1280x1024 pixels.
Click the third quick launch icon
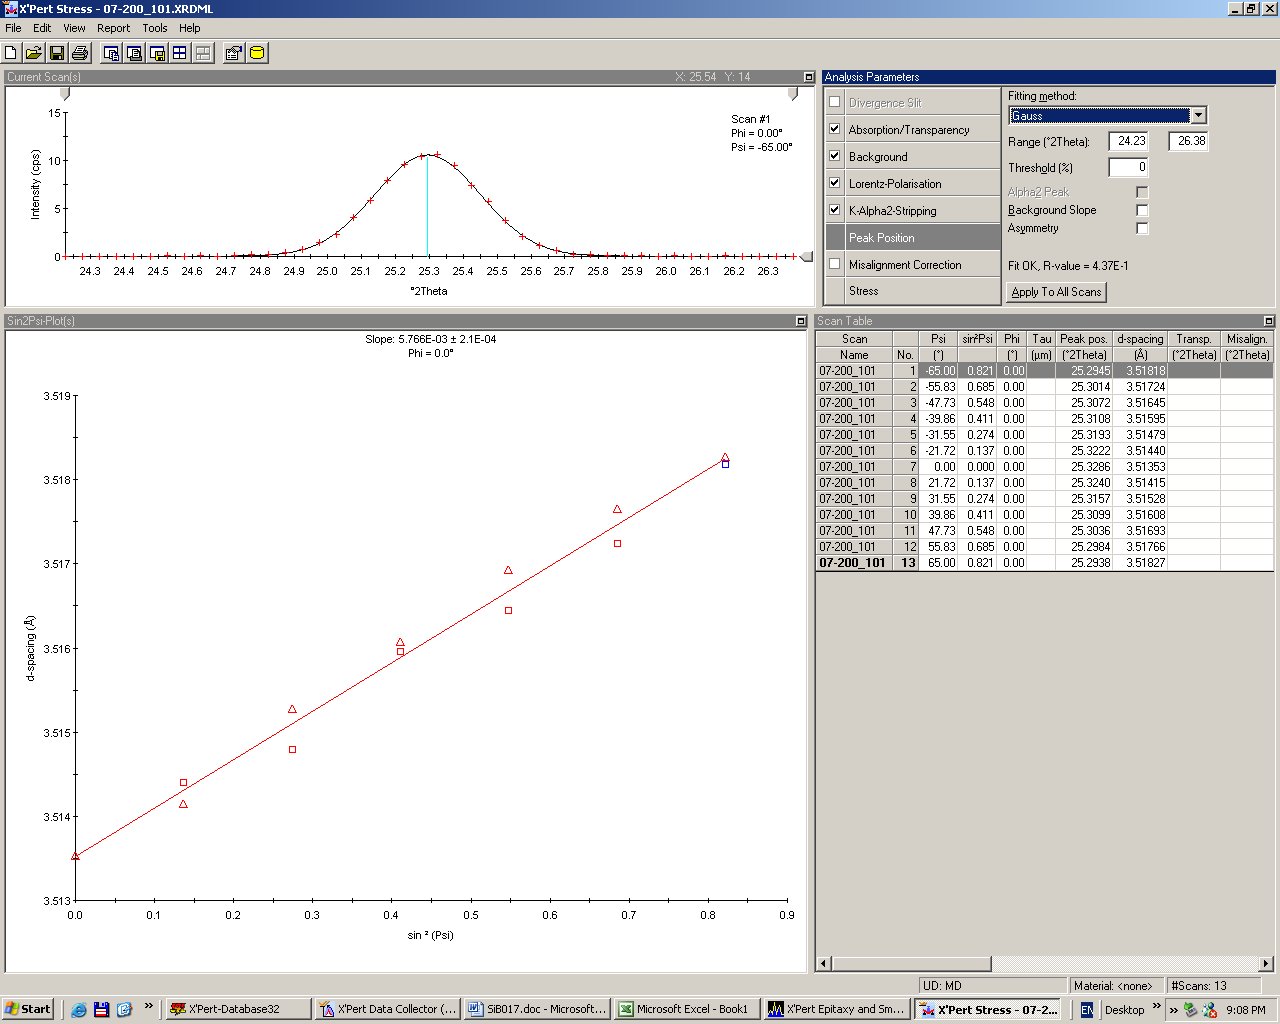(124, 1010)
